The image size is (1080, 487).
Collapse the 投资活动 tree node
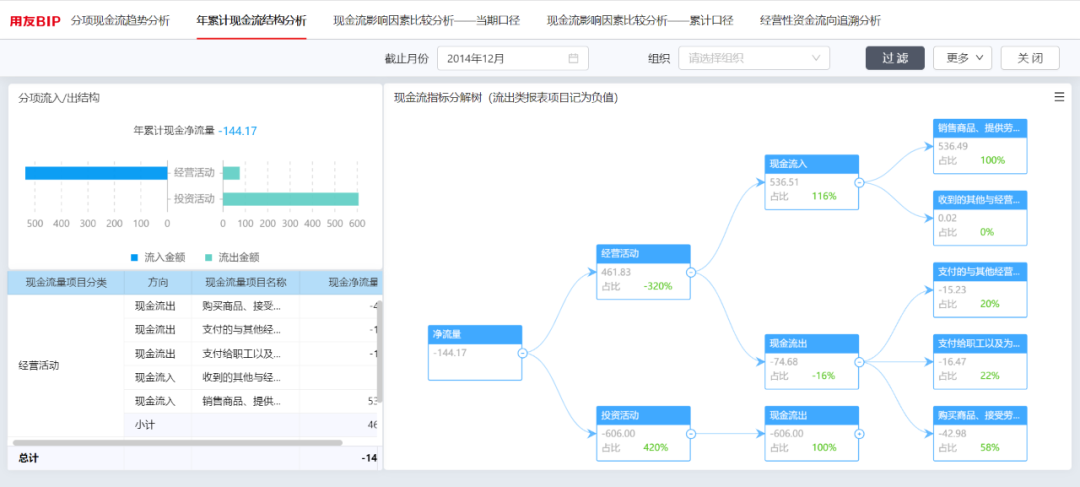click(690, 434)
